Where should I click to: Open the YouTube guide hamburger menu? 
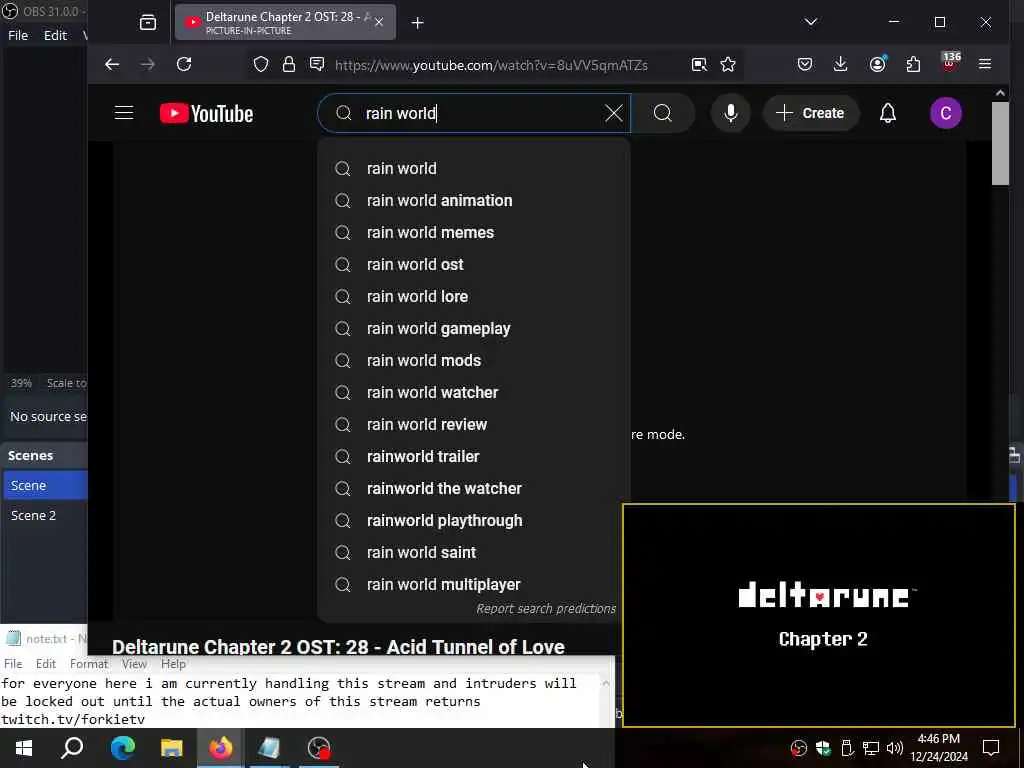124,113
